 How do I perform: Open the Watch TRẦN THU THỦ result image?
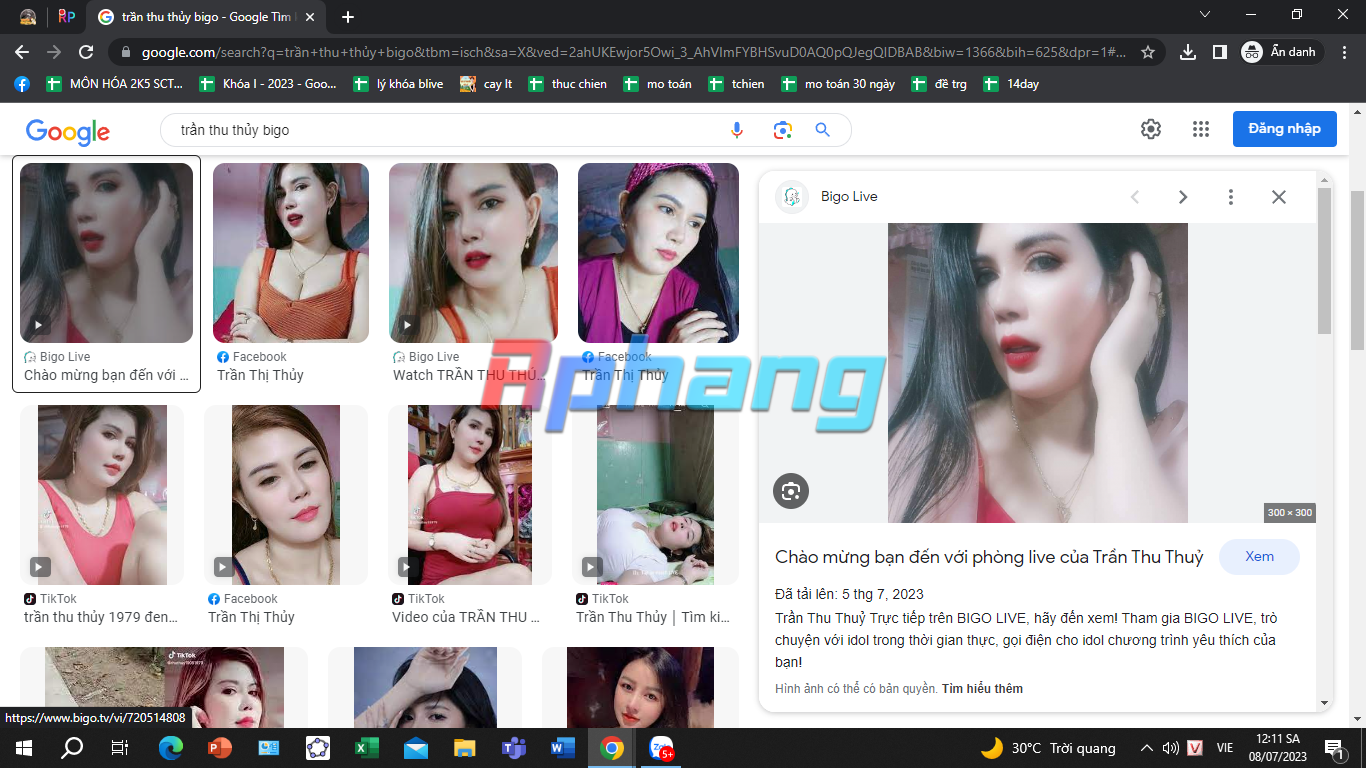click(473, 253)
